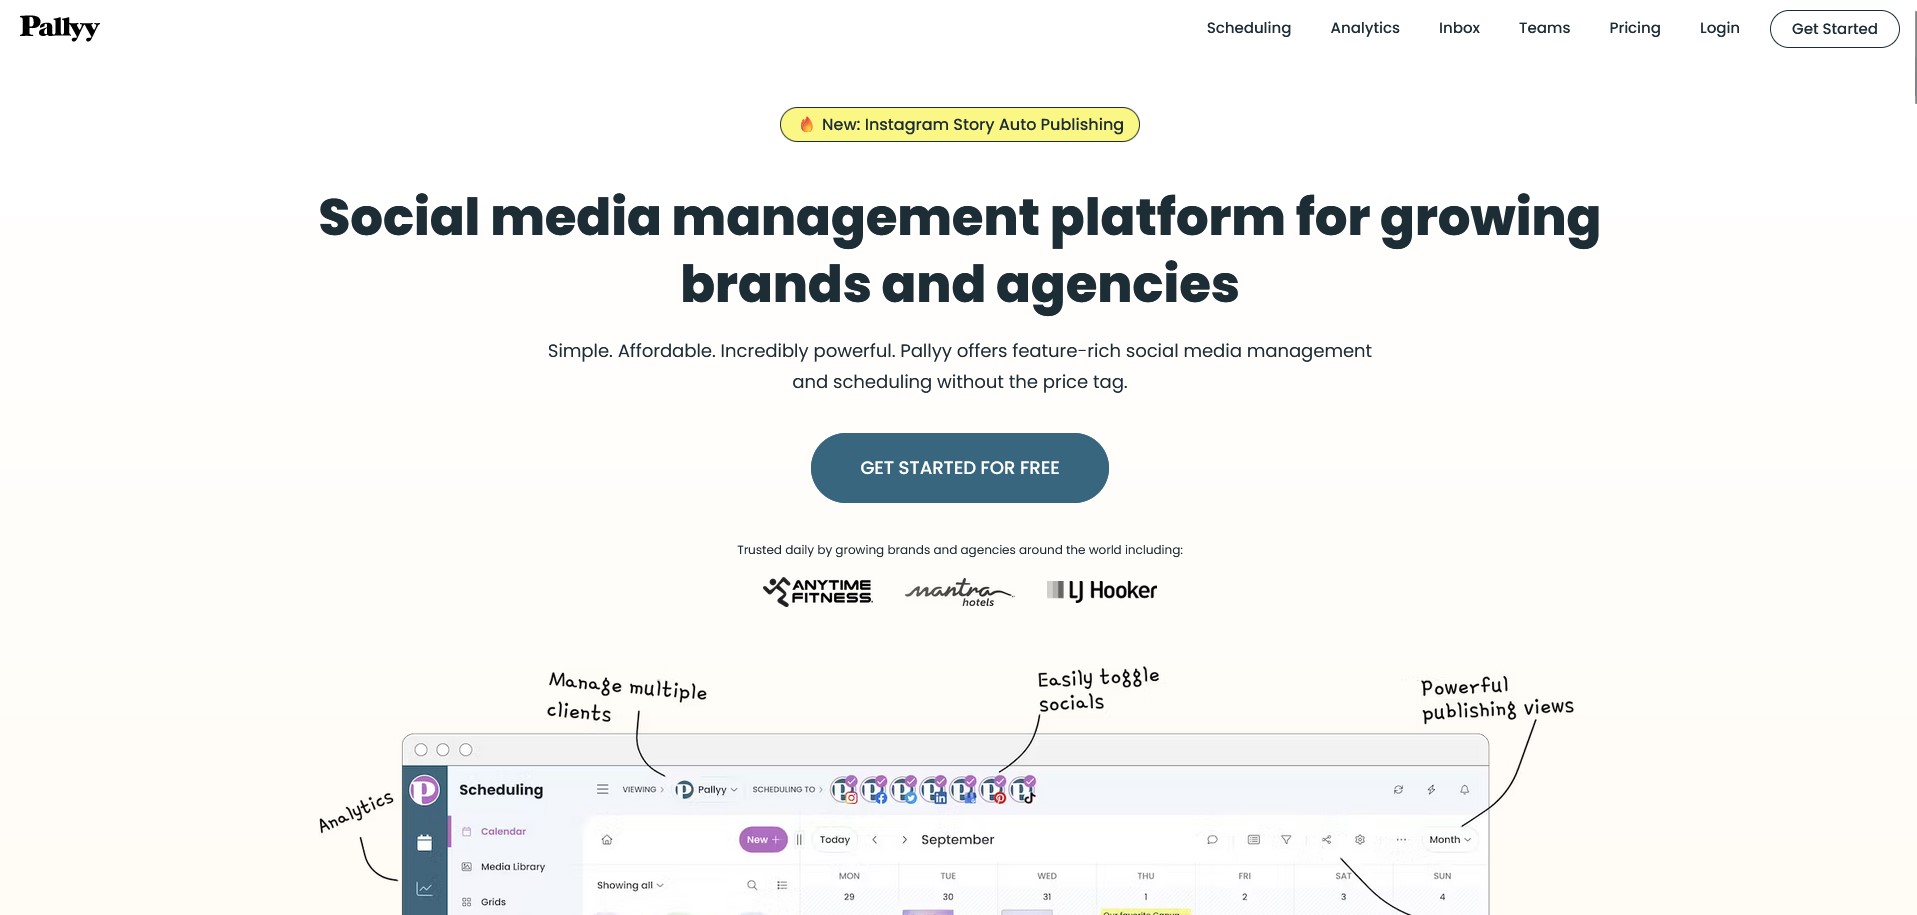Toggle the Instagram social account
1917x915 pixels.
pyautogui.click(x=844, y=790)
